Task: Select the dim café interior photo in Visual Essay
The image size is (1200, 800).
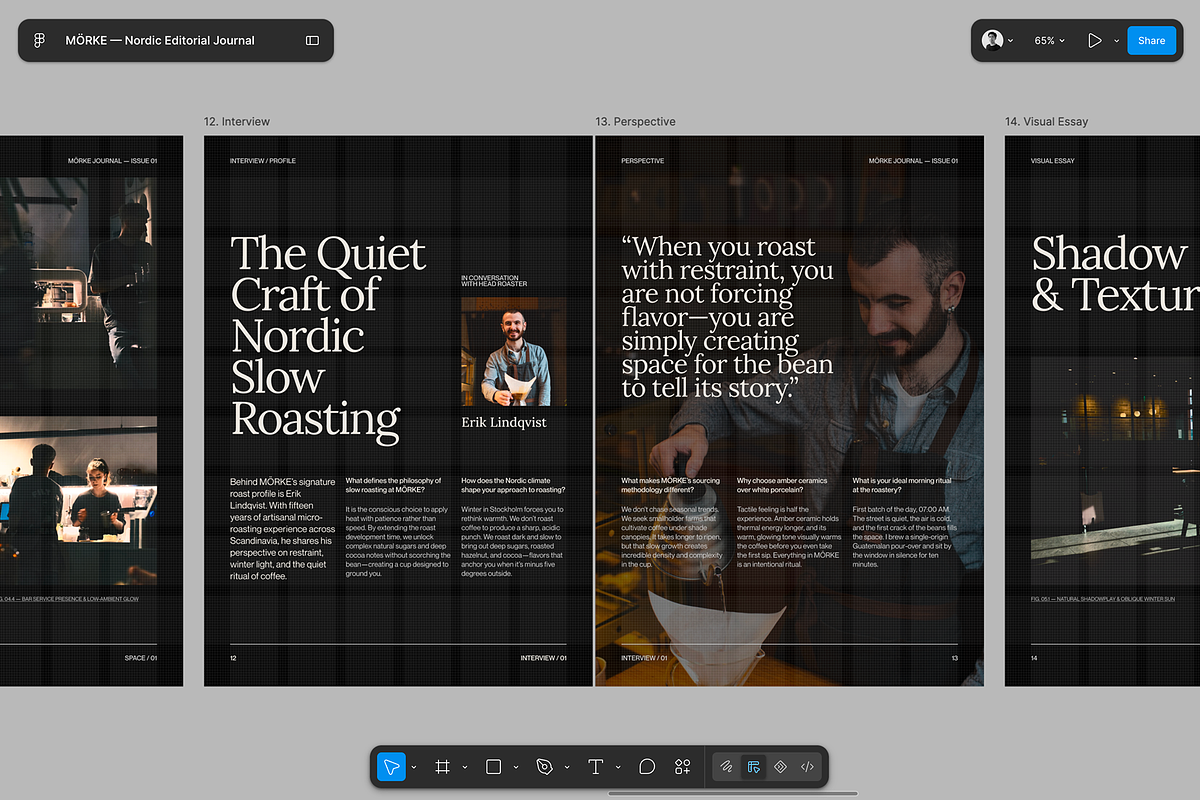Action: 1115,471
